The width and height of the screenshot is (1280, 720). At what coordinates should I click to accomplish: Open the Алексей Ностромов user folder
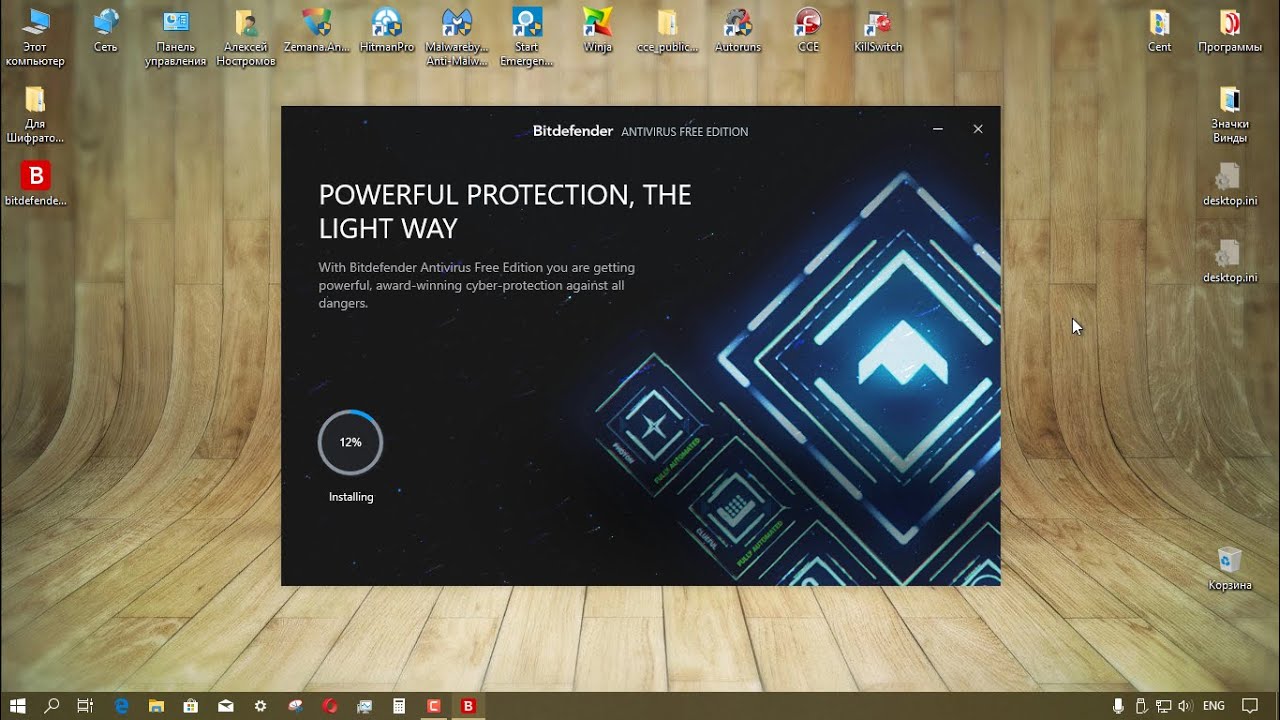coord(246,37)
